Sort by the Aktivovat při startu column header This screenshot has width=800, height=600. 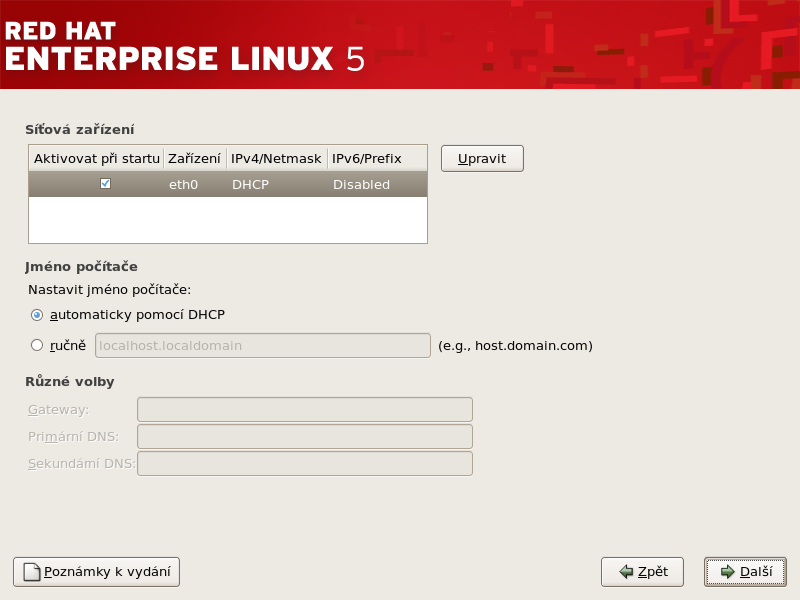click(x=96, y=158)
